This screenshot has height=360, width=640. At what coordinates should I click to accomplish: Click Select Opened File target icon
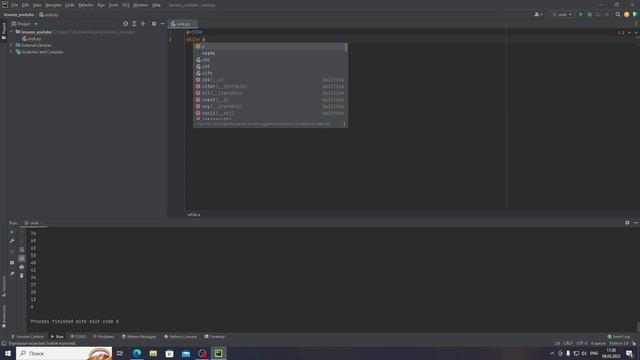tap(125, 24)
